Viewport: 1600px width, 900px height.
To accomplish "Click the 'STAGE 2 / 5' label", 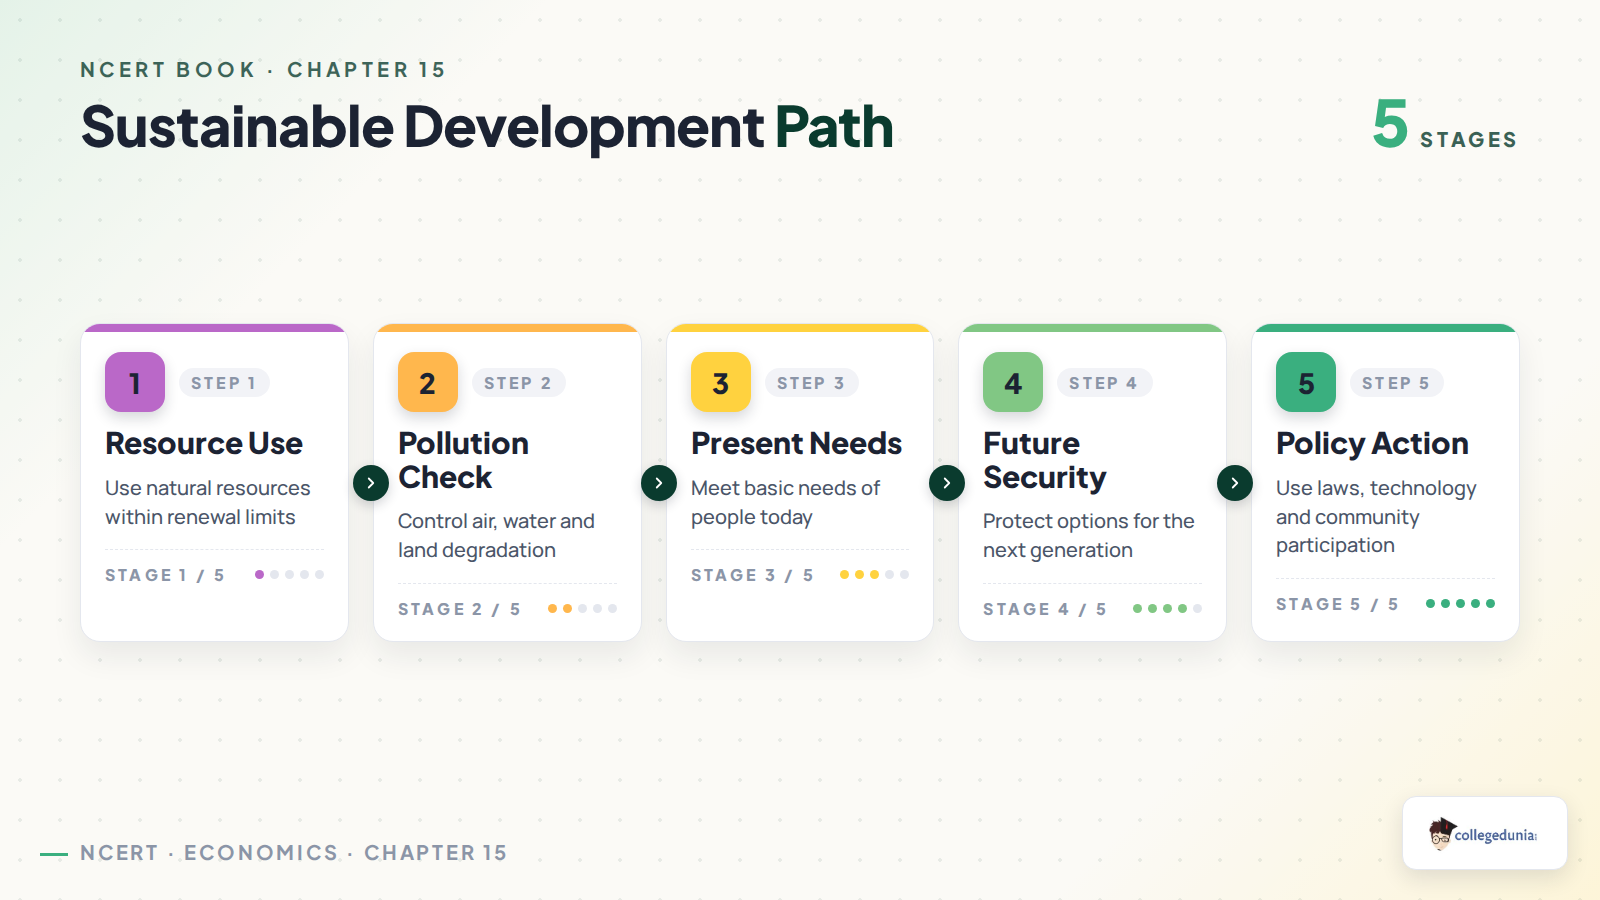I will coord(459,609).
